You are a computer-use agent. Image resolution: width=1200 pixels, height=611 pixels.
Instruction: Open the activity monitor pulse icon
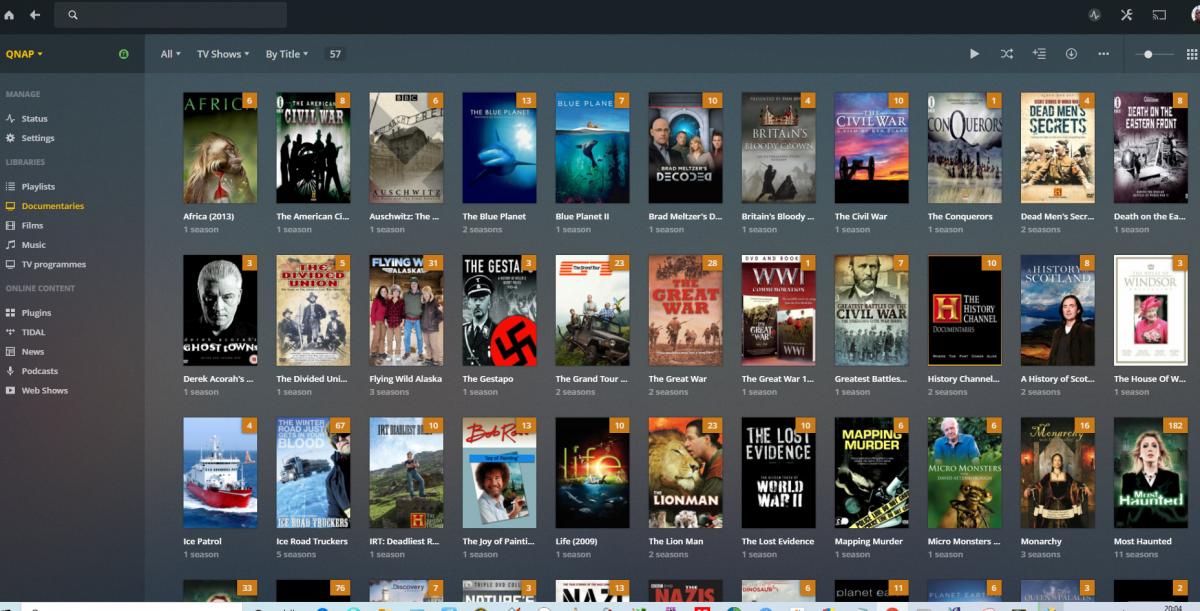pyautogui.click(x=1094, y=15)
